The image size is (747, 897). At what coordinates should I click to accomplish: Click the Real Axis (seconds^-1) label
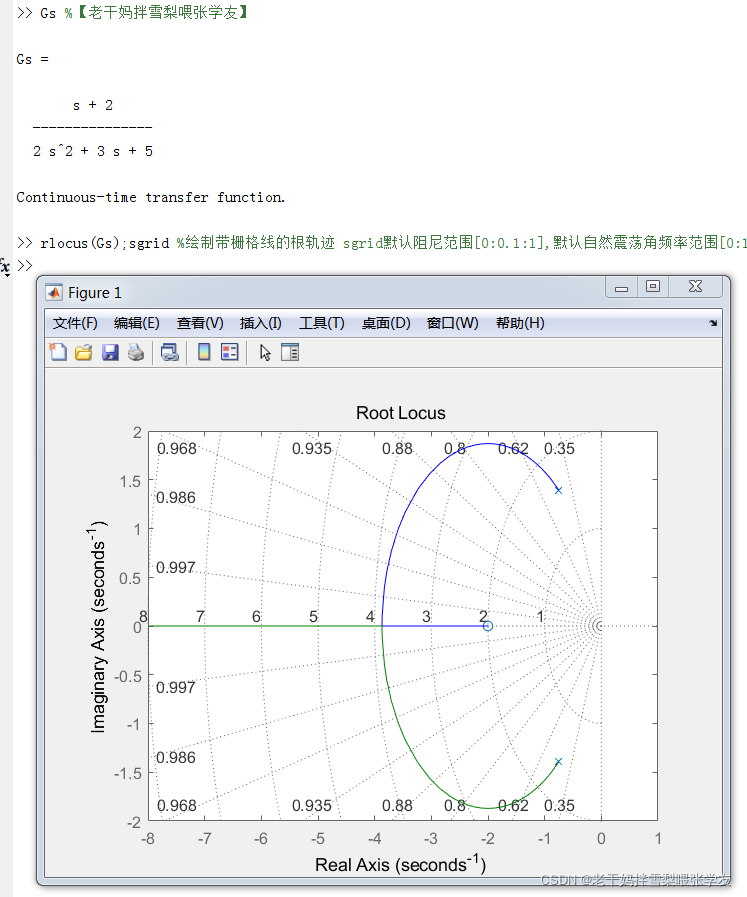400,863
